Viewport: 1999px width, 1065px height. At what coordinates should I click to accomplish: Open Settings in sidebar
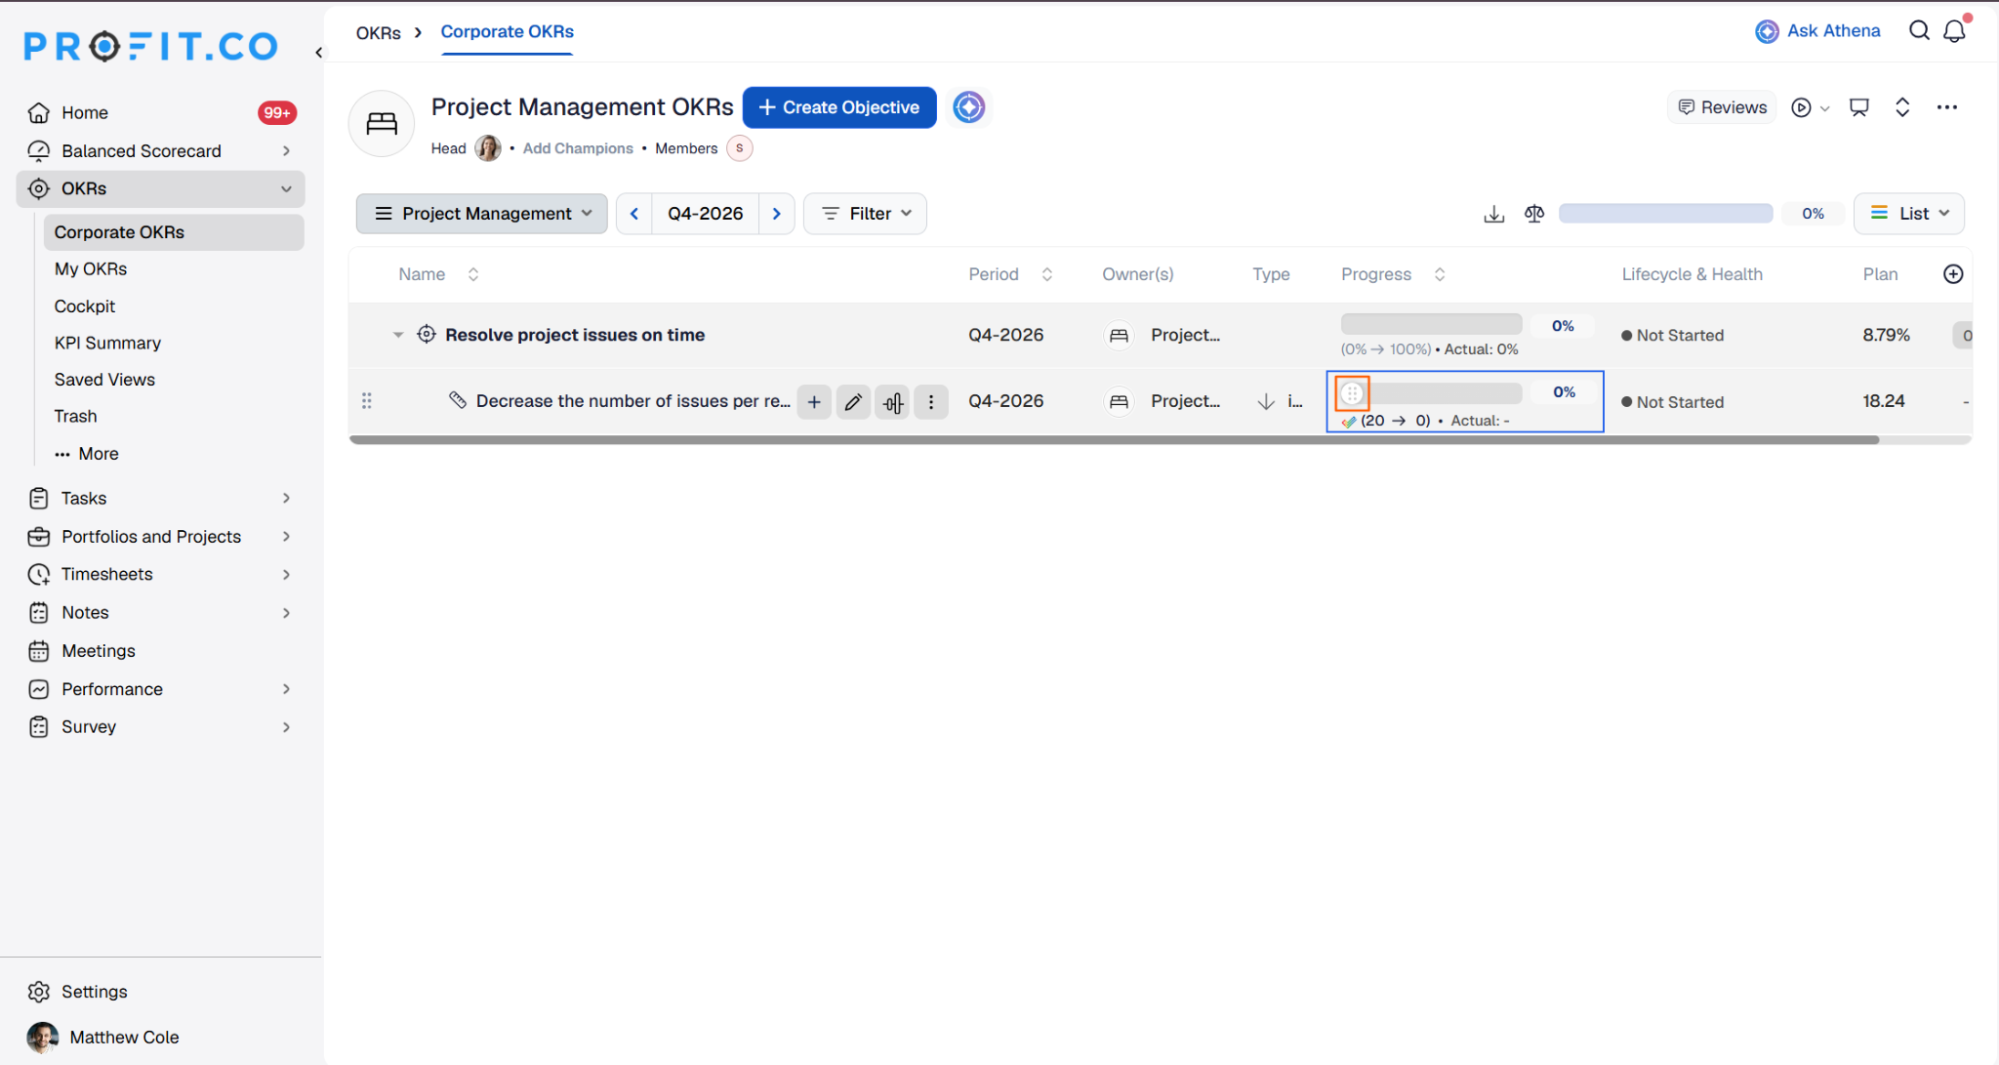(x=94, y=991)
